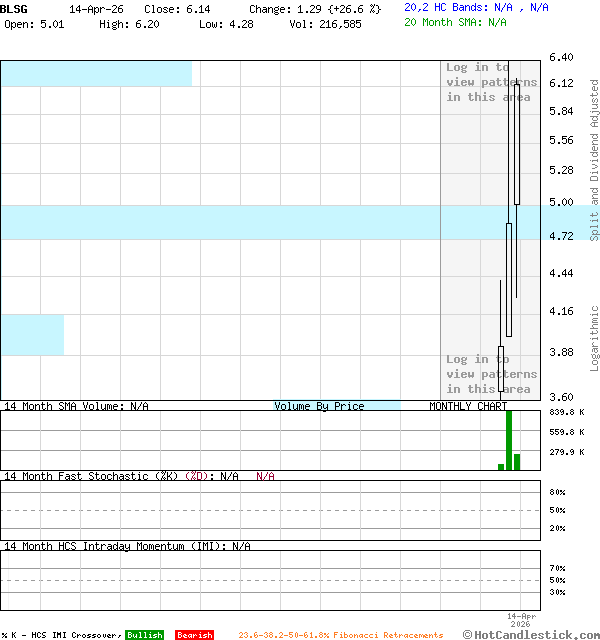Screen dimensions: 600x640
Task: Select the Volume By Price label
Action: pyautogui.click(x=319, y=406)
